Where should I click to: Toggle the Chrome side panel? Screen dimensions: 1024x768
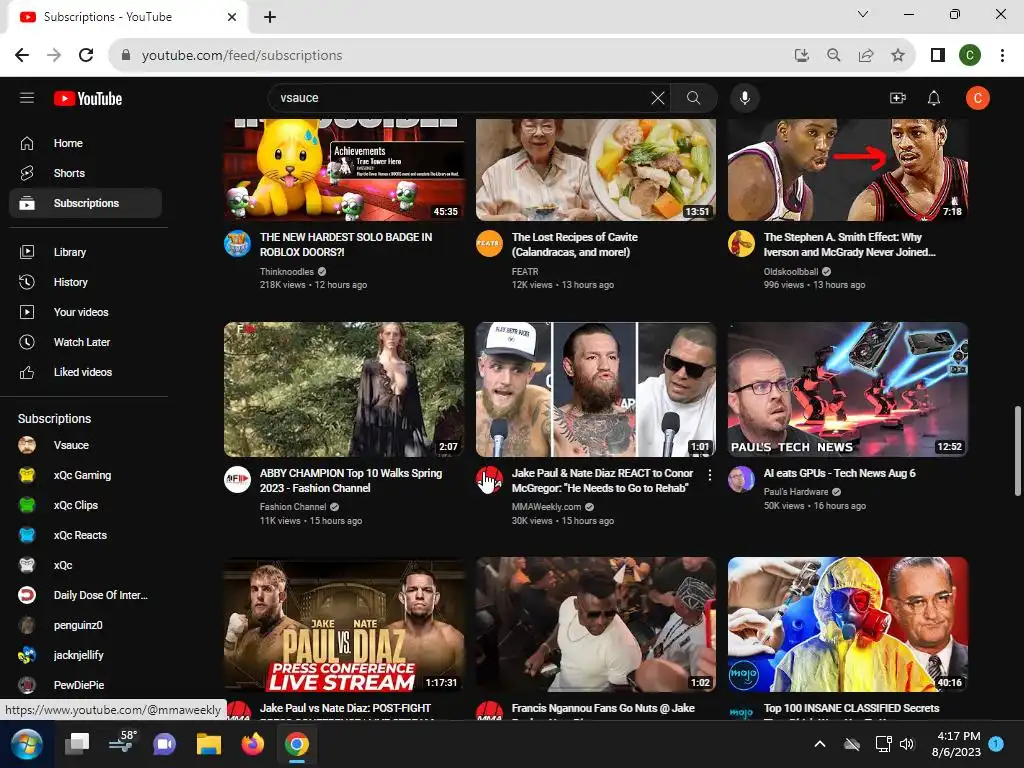[x=938, y=56]
